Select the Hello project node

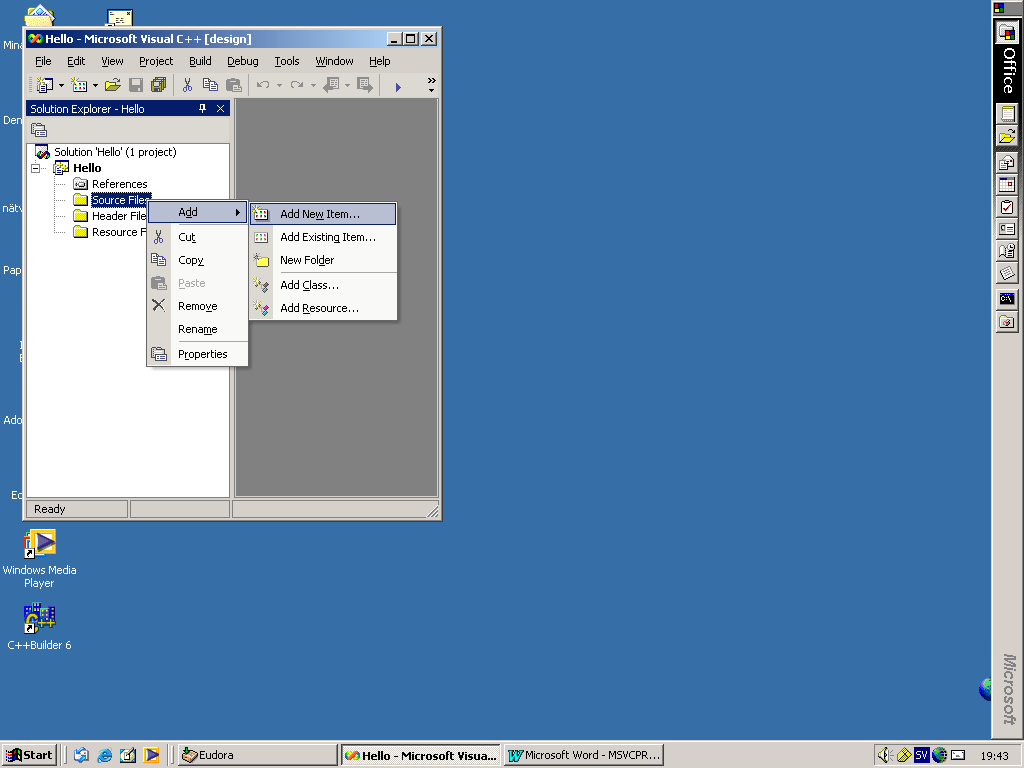tap(88, 168)
